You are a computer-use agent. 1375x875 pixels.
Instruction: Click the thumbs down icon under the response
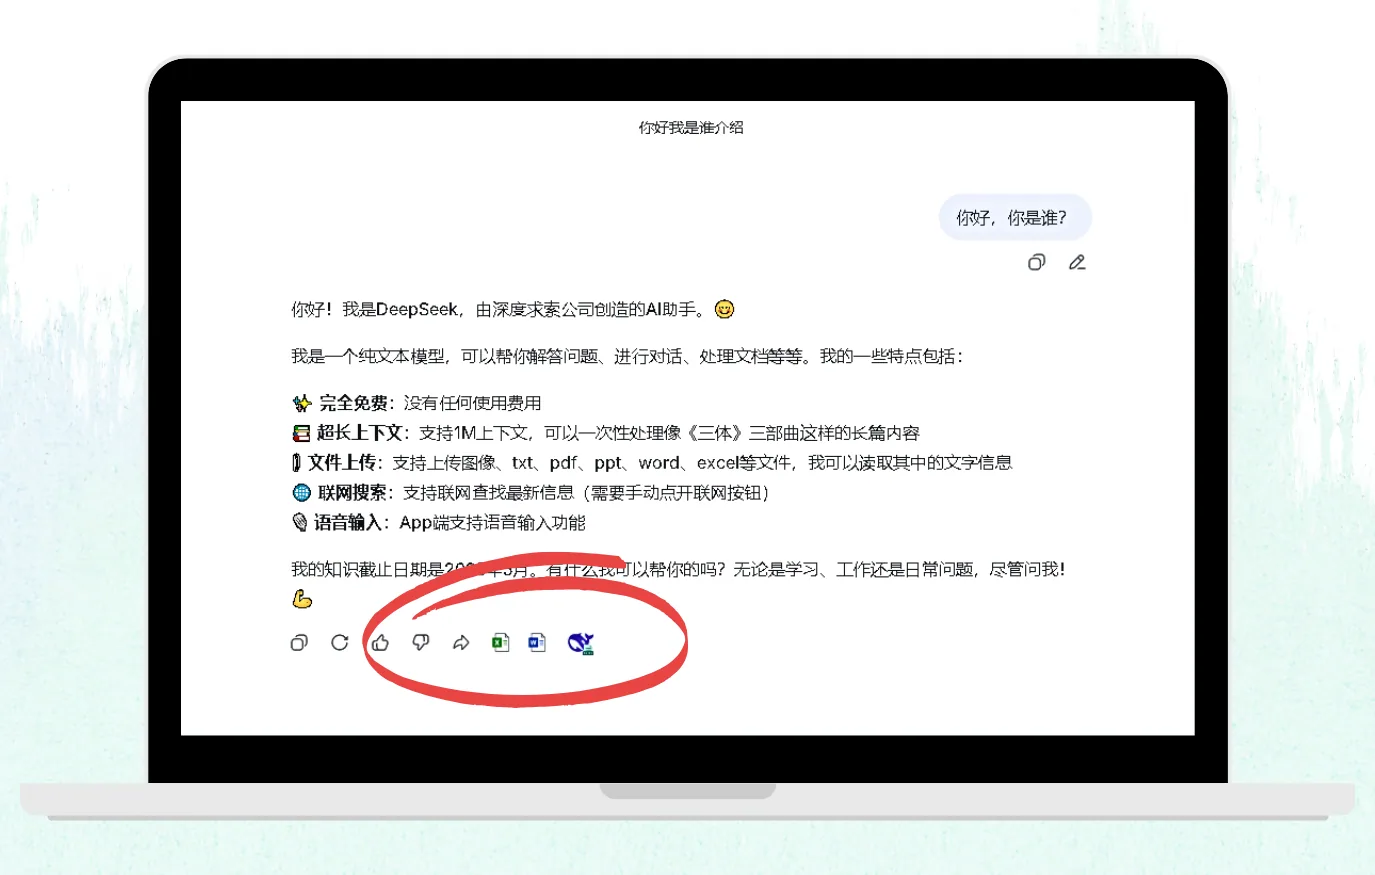[x=421, y=643]
